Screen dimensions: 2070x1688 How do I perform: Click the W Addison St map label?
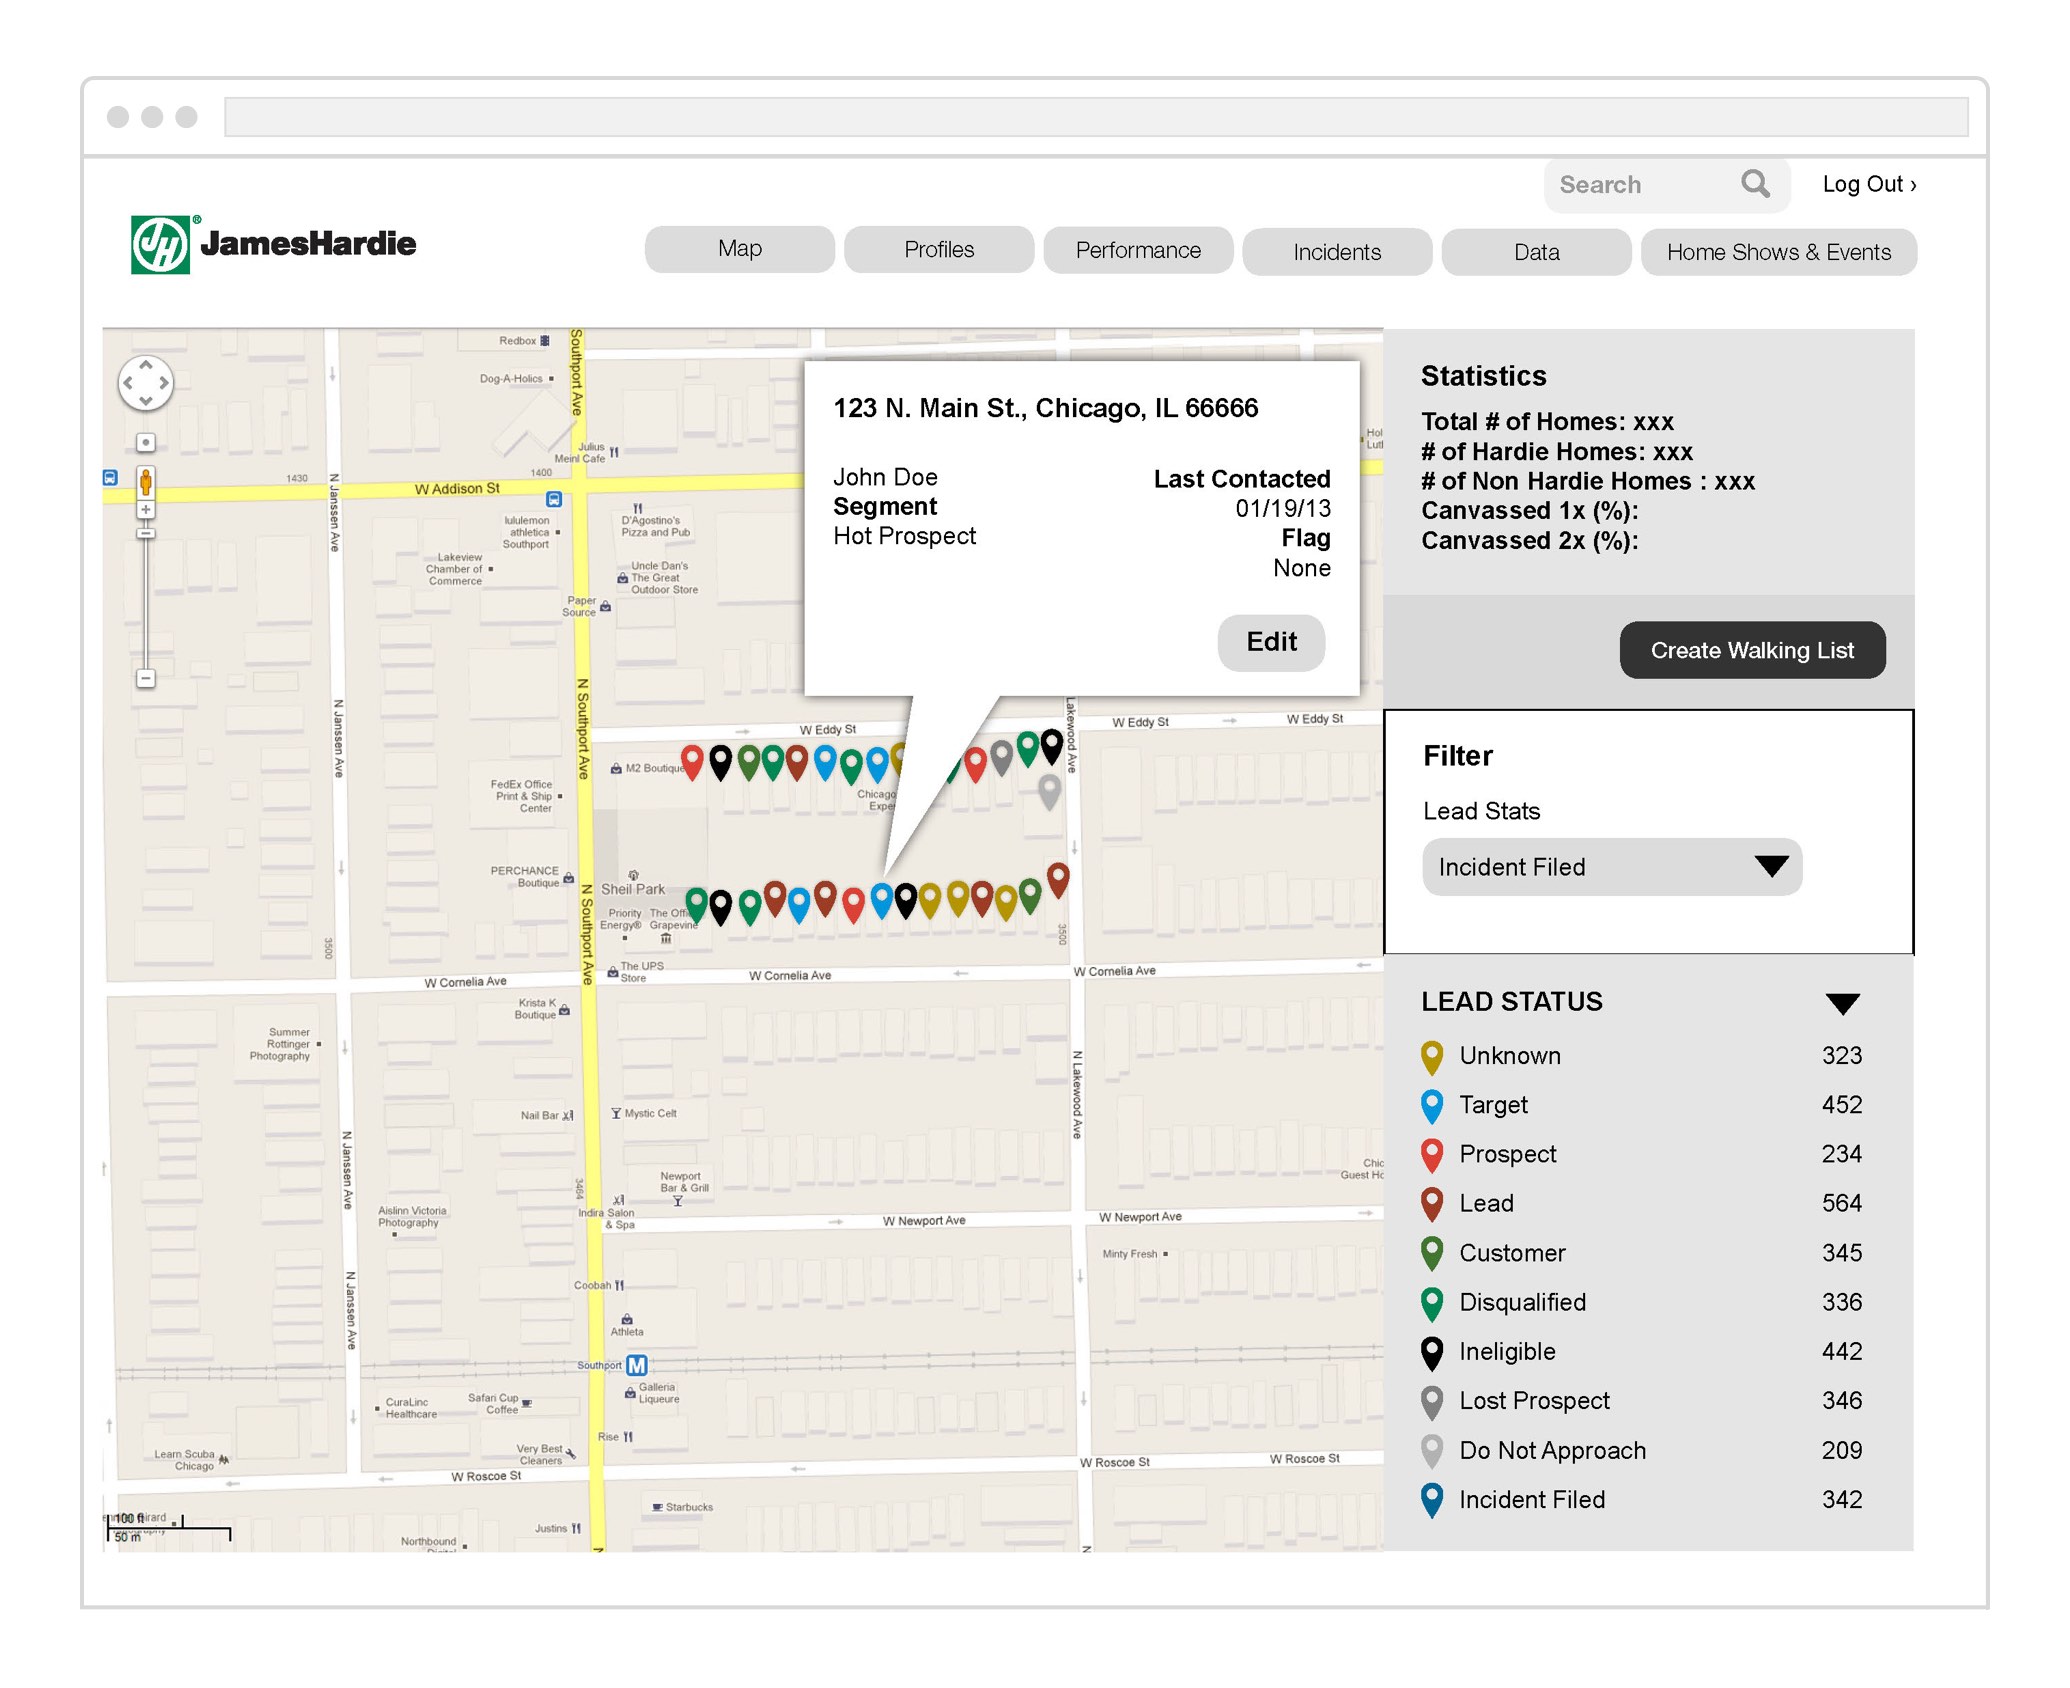pyautogui.click(x=457, y=489)
